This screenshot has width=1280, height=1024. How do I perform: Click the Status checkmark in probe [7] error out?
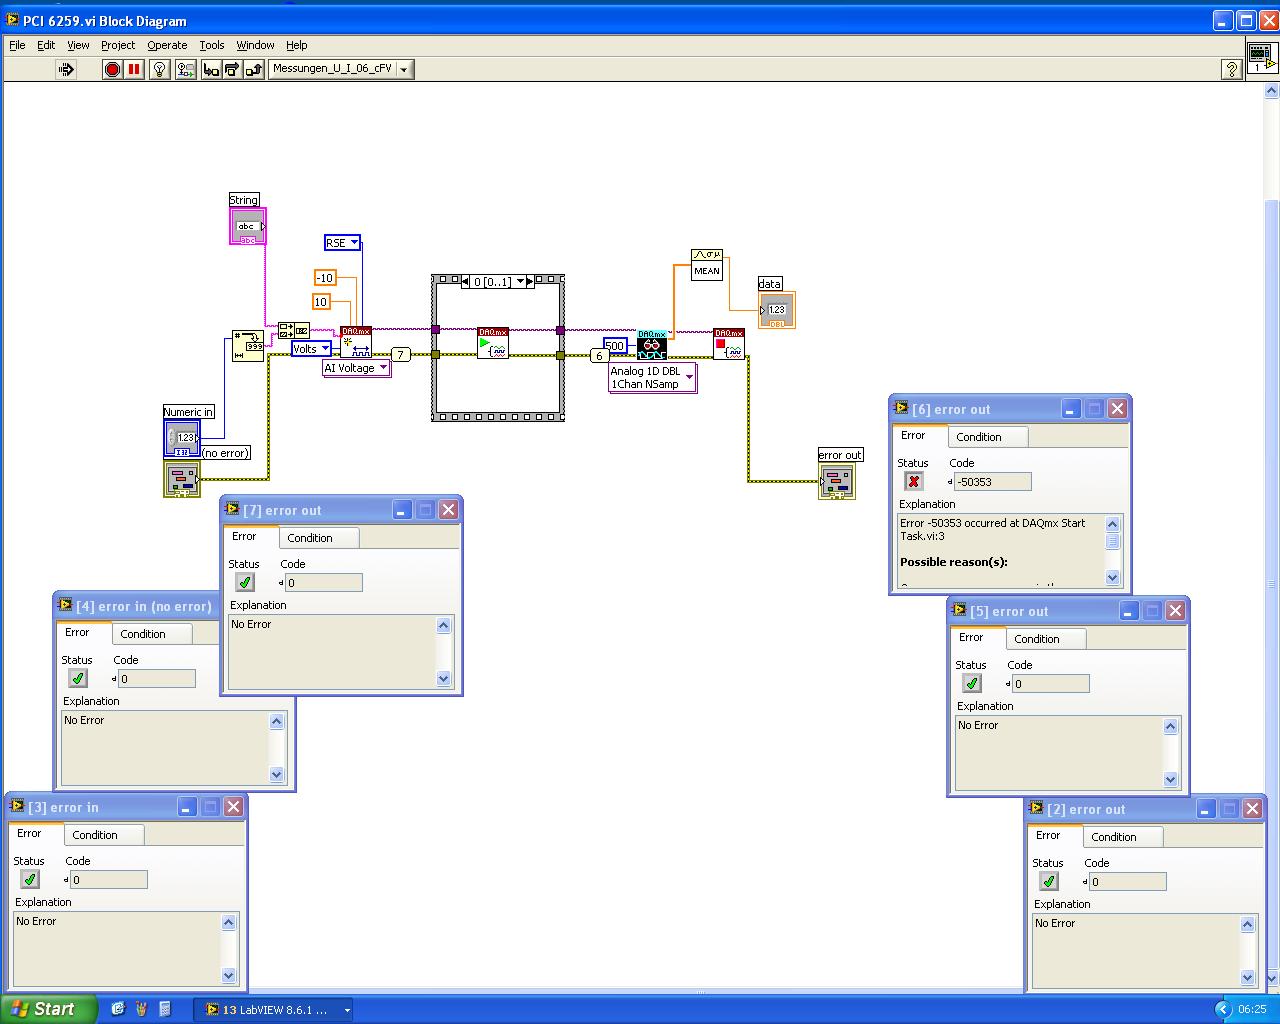245,582
